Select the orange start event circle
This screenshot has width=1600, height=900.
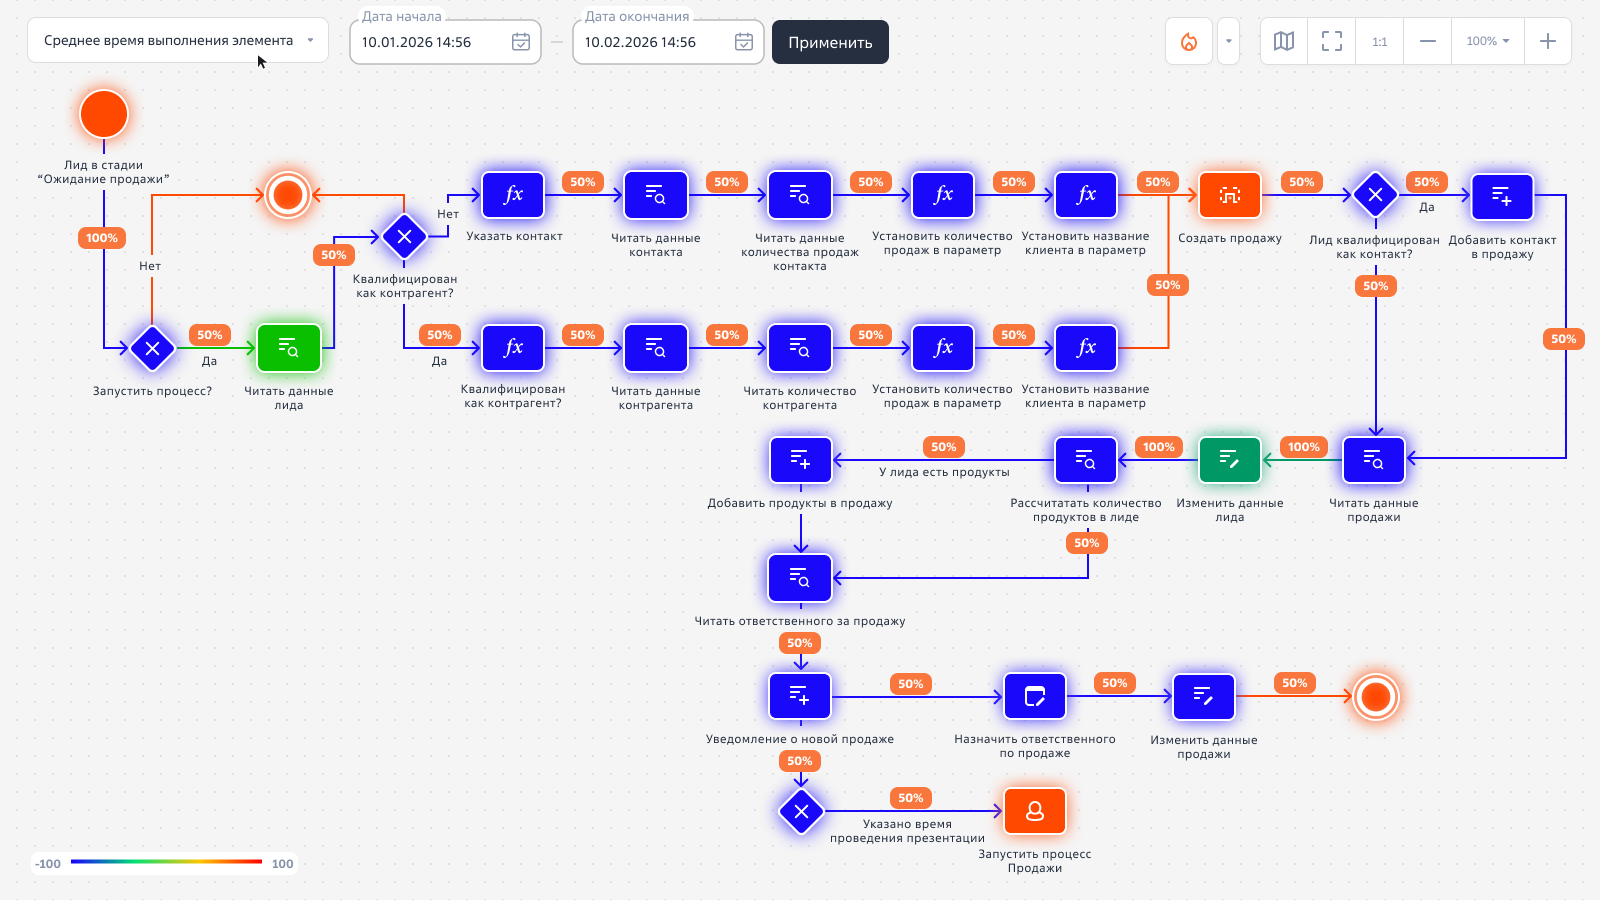pos(104,114)
